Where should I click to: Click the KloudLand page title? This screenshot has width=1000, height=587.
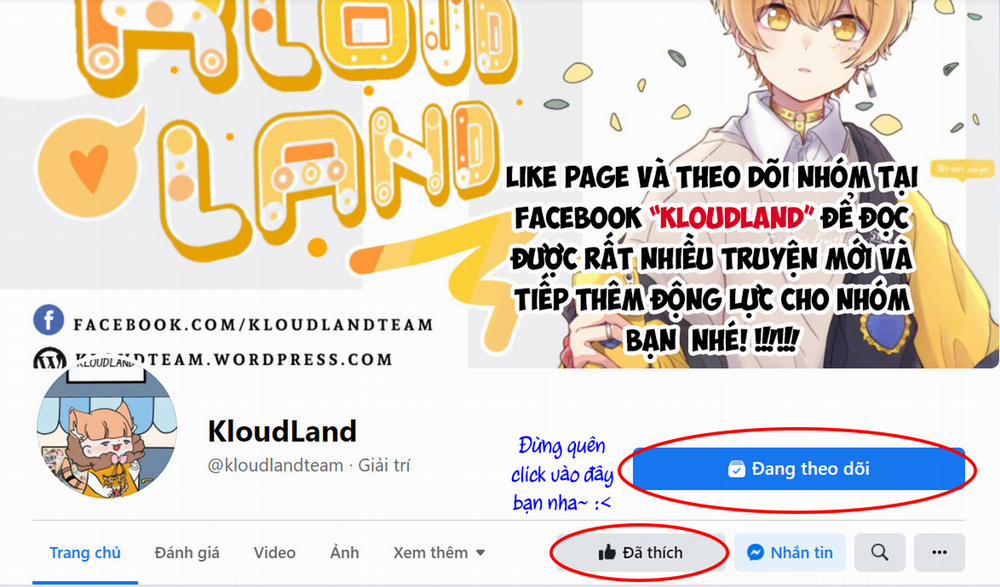282,431
